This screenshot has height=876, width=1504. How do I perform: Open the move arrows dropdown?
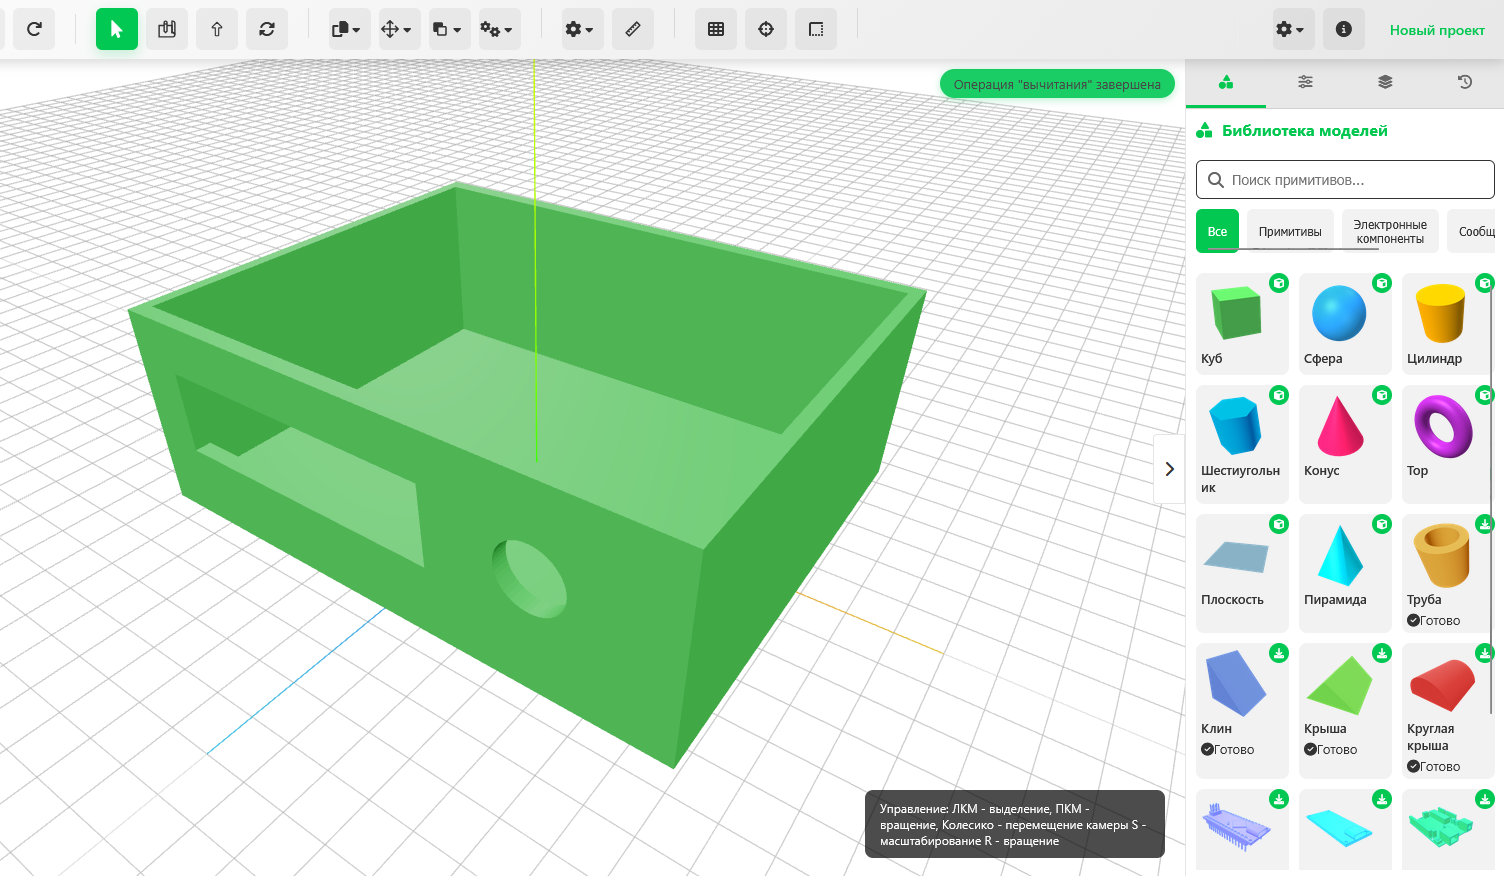click(x=398, y=29)
